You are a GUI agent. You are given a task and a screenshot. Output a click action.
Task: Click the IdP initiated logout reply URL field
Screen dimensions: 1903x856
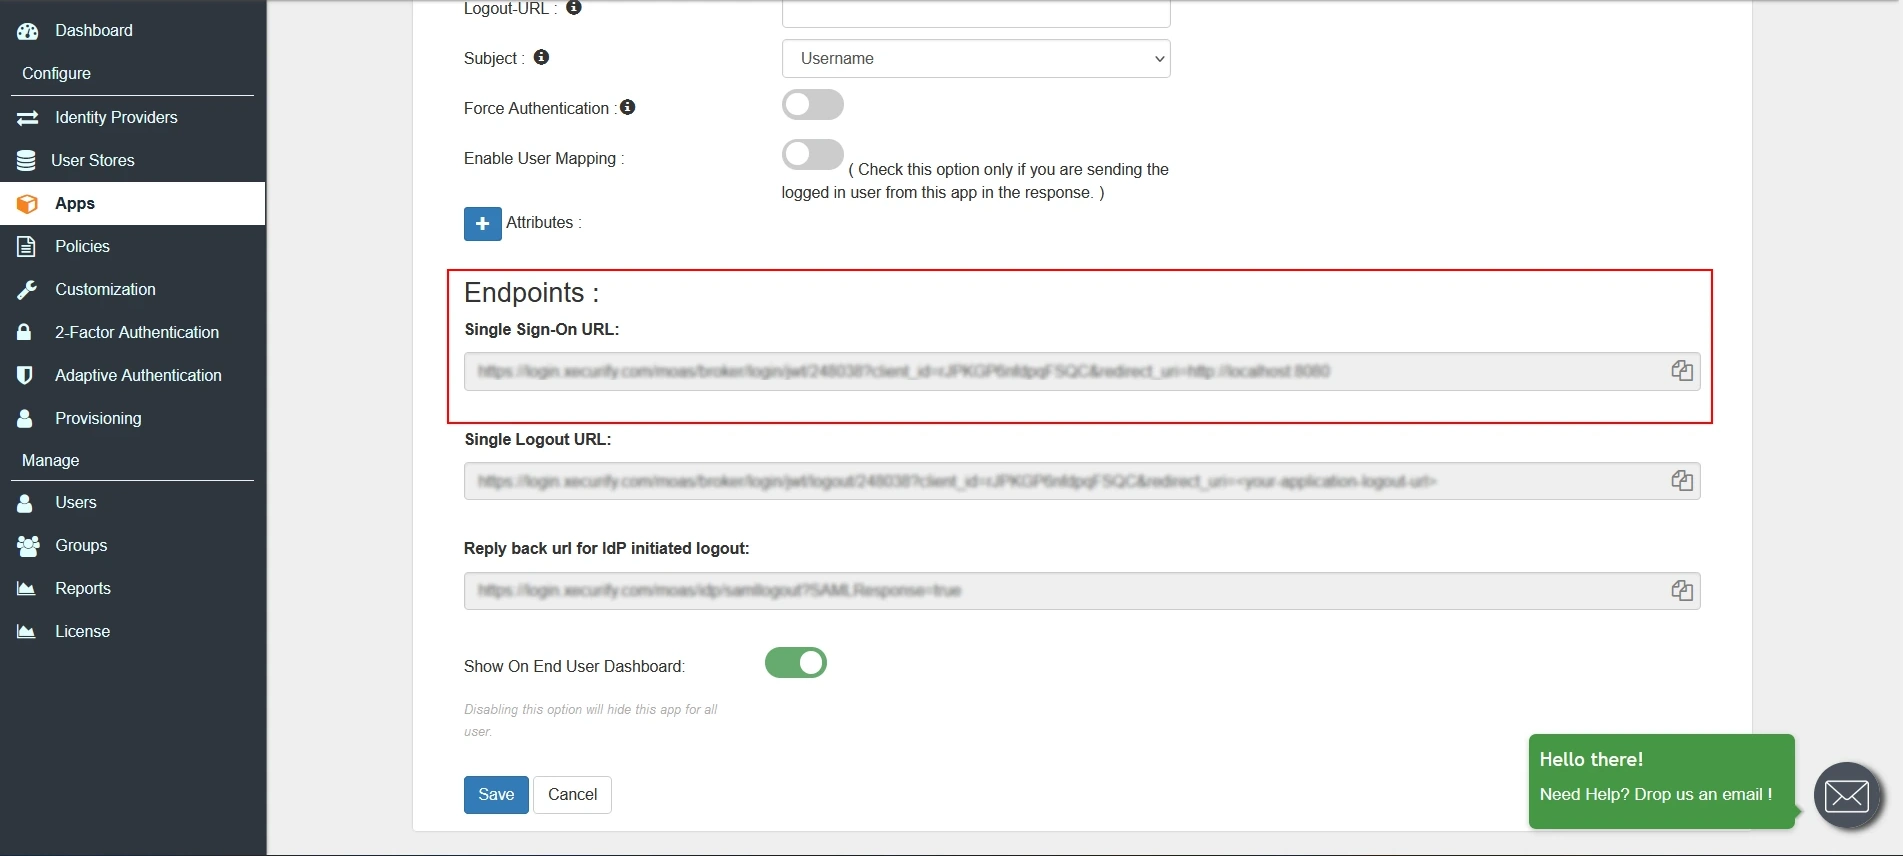[1082, 590]
